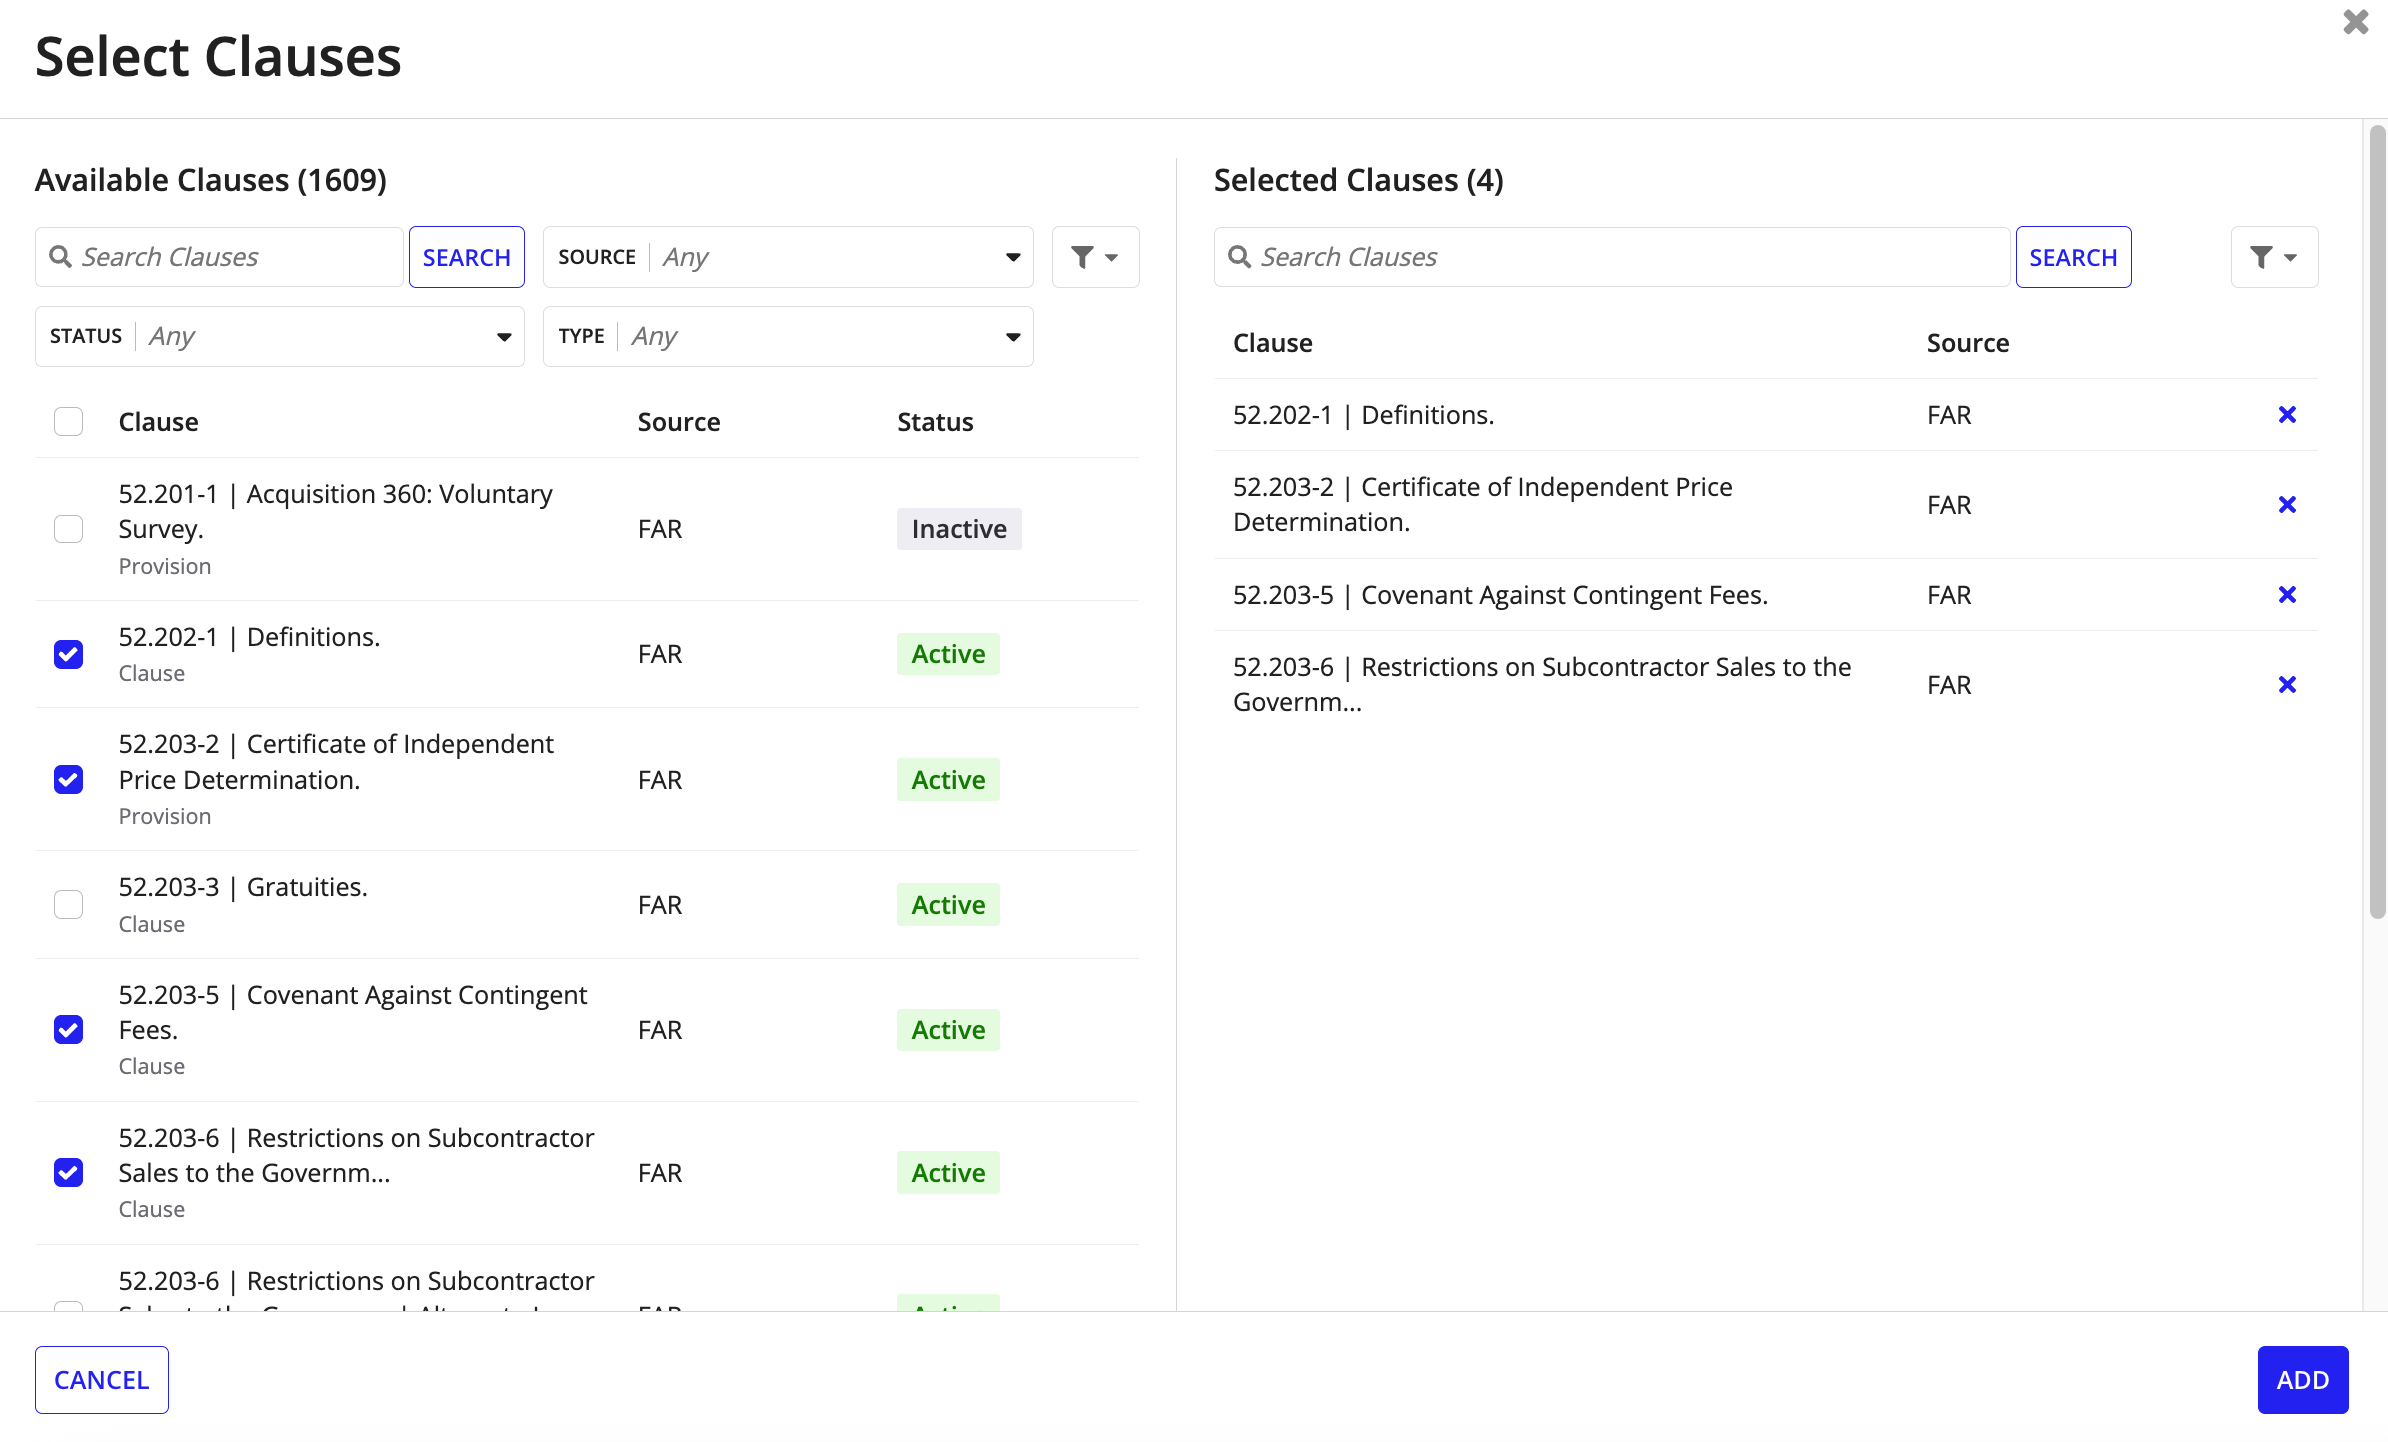Image resolution: width=2388 pixels, height=1442 pixels.
Task: Click the 'Selected Clauses (4)' heading
Action: point(1358,180)
